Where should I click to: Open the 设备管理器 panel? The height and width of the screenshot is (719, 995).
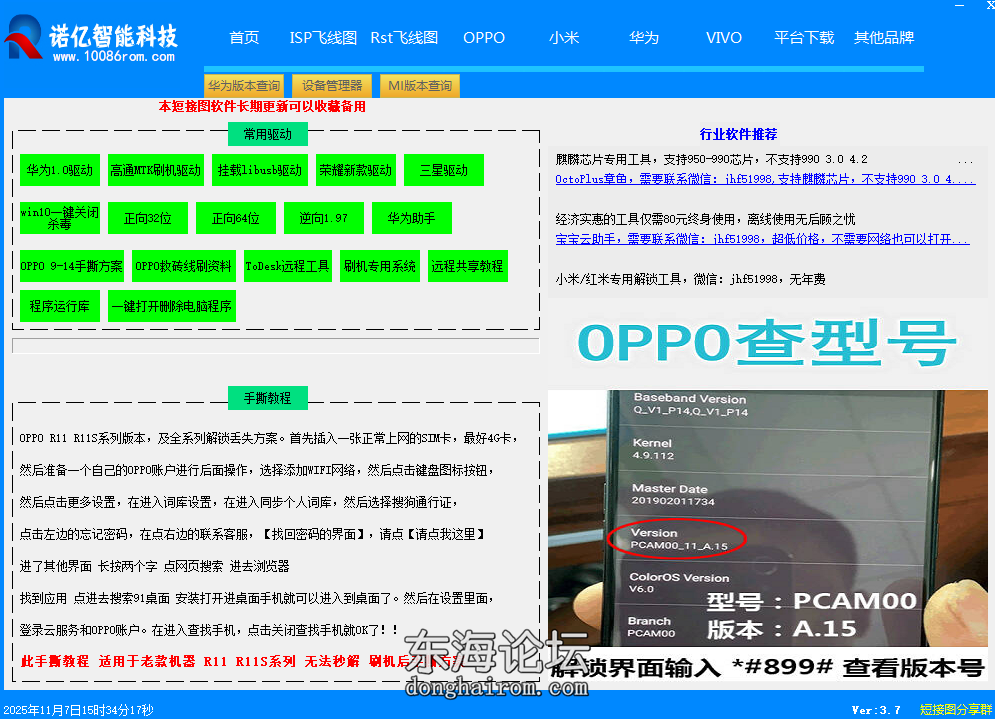click(x=331, y=85)
